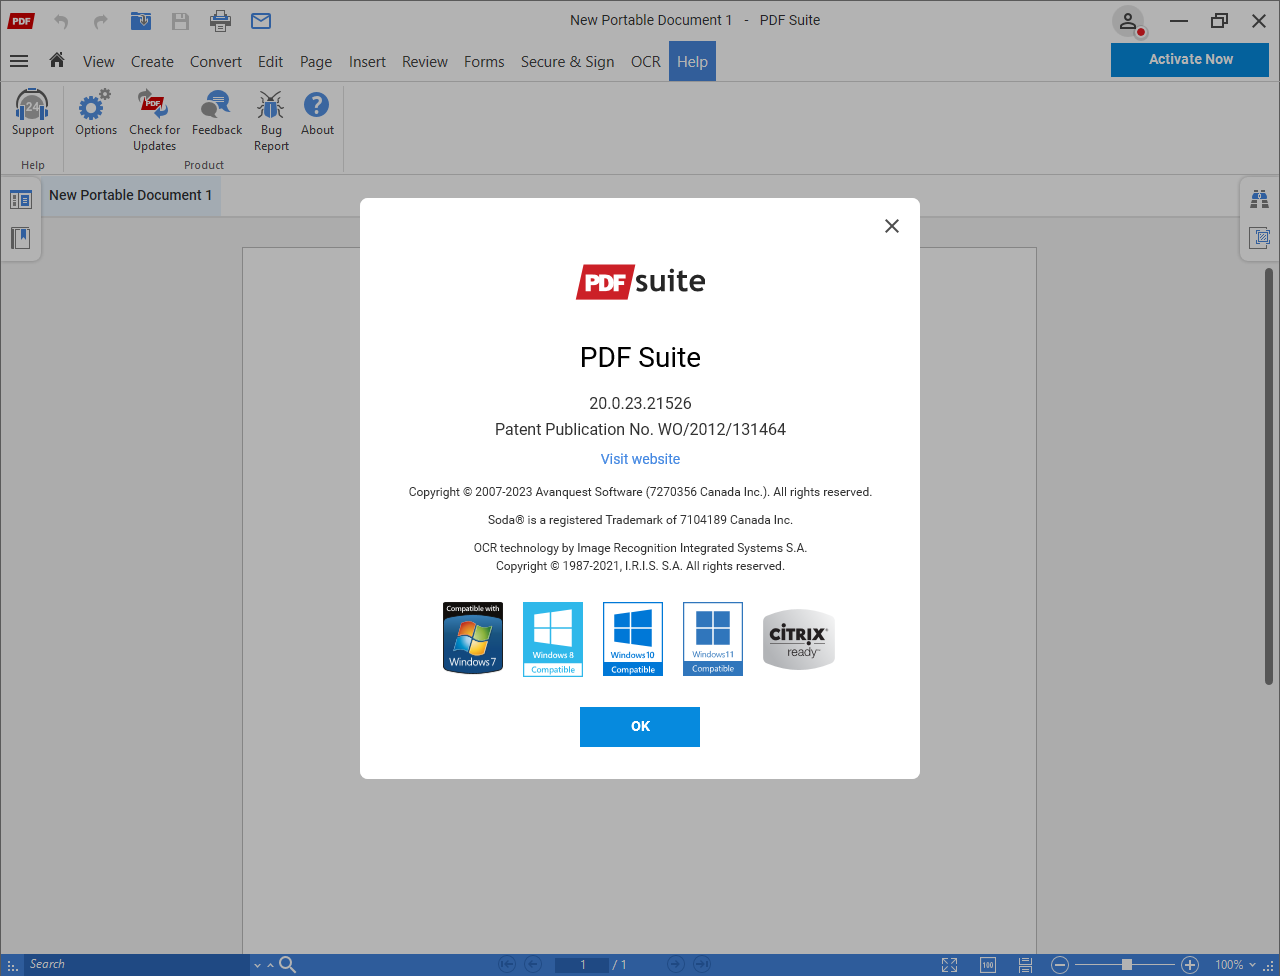The width and height of the screenshot is (1280, 976).
Task: Click the zoom in plus button
Action: [1190, 965]
